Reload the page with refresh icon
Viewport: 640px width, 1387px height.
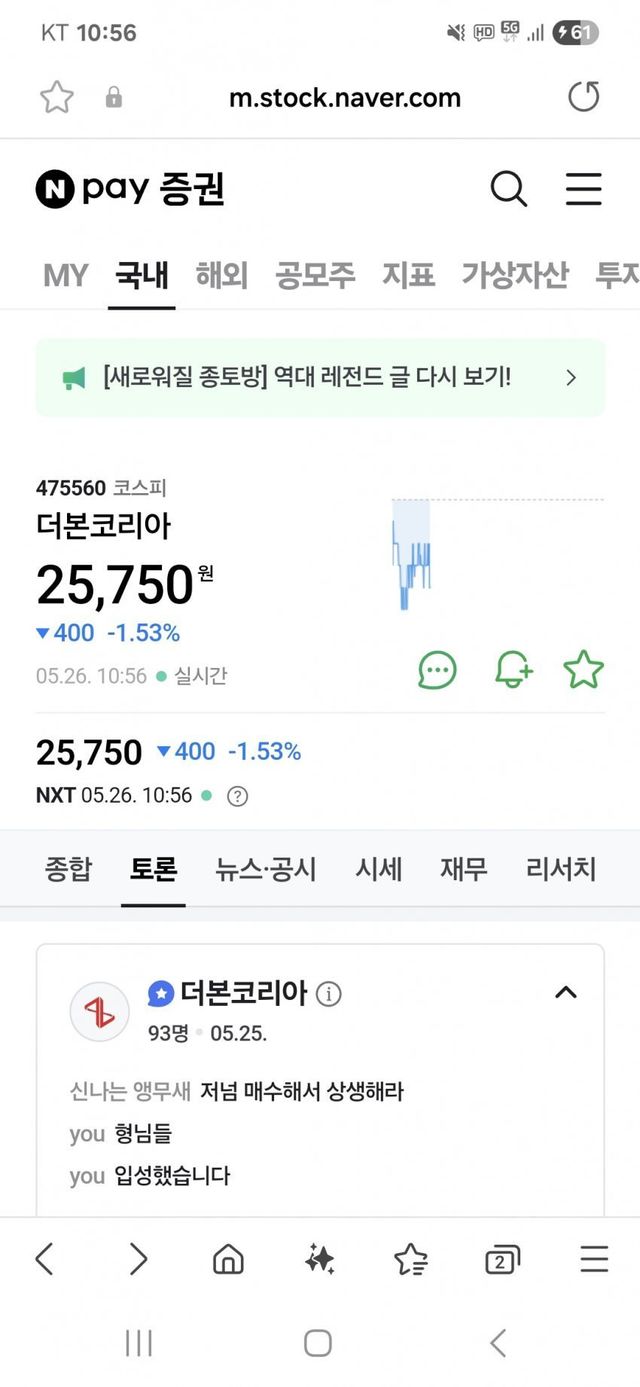click(x=583, y=97)
